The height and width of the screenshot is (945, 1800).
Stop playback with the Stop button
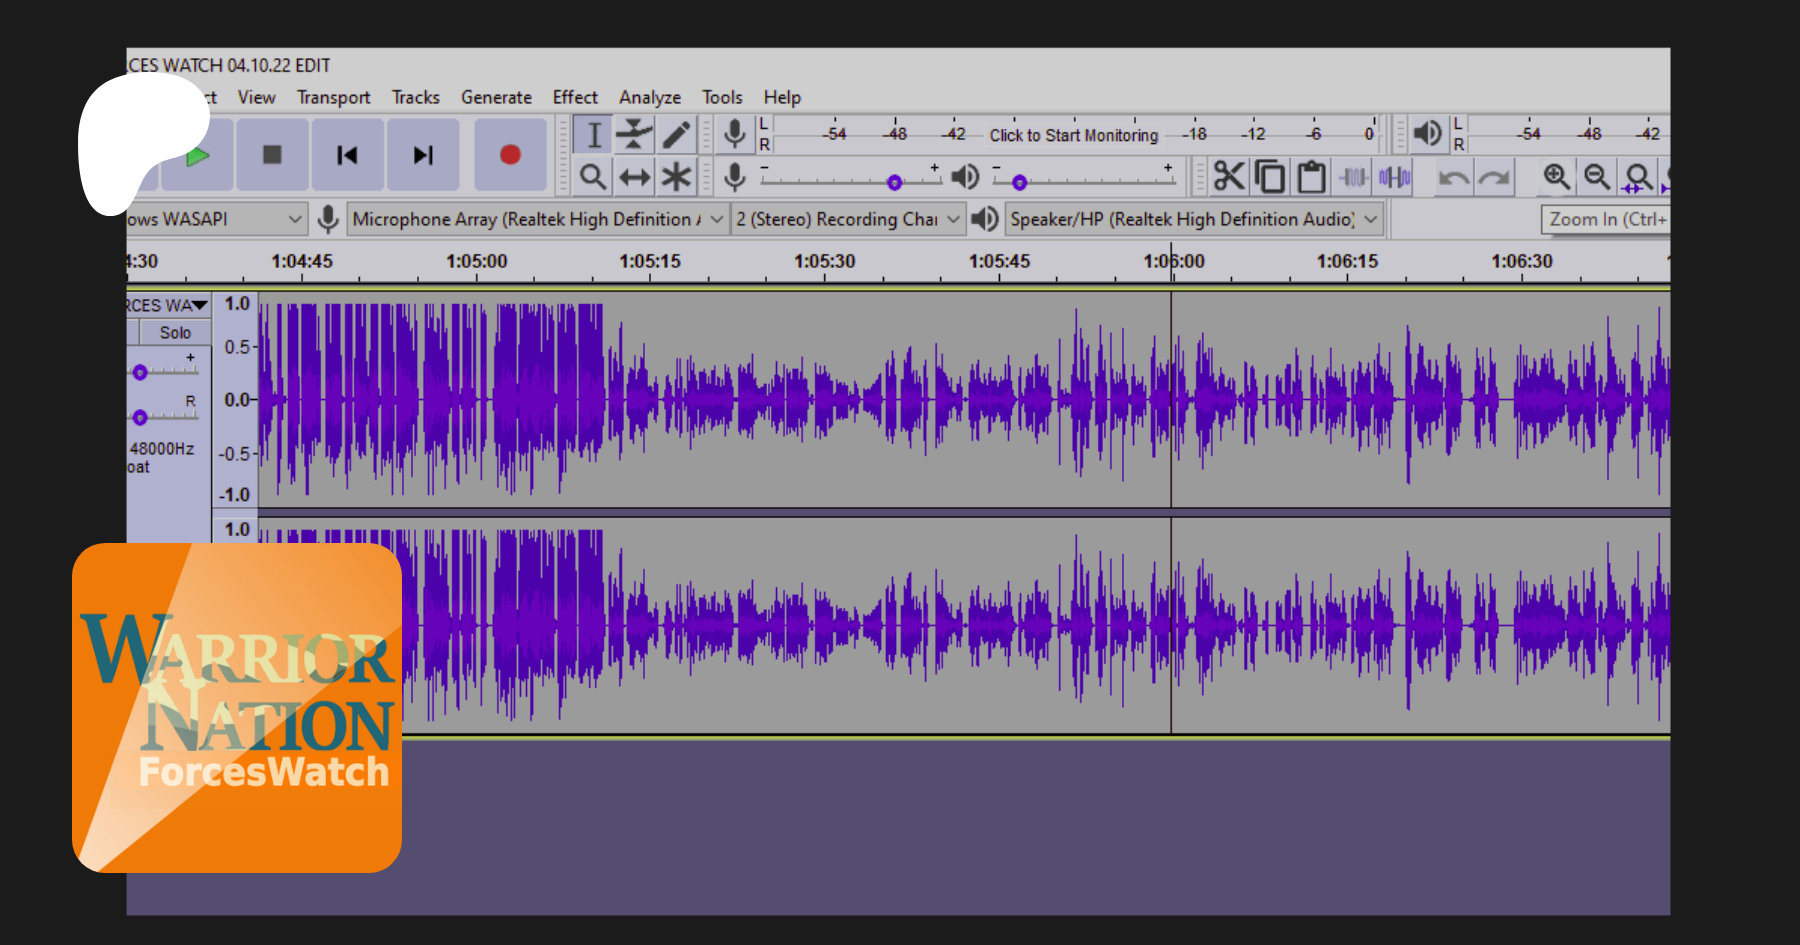(272, 155)
